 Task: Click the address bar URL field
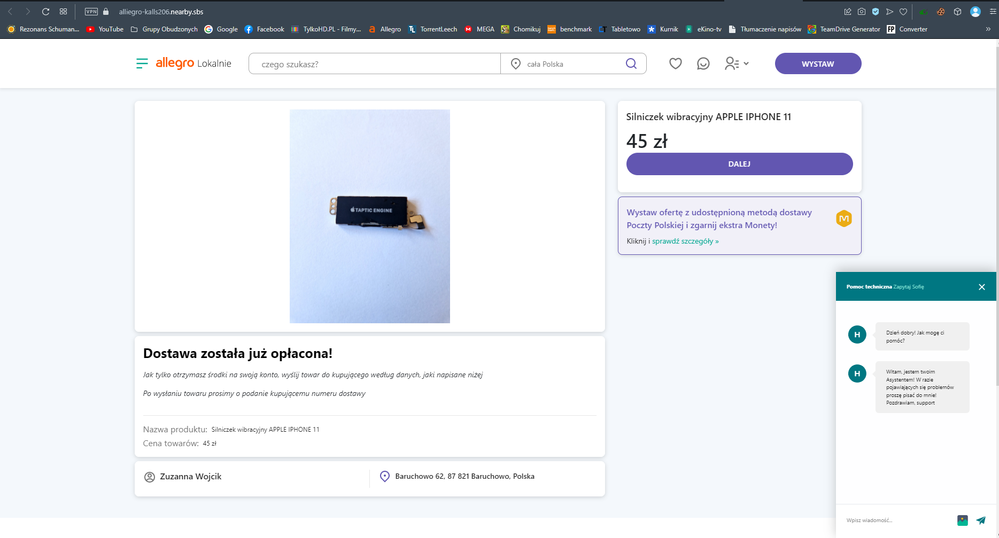tap(161, 11)
